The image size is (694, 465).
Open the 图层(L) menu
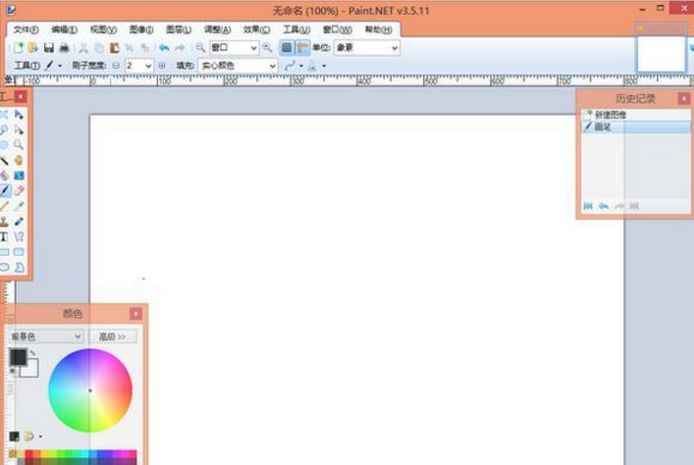pyautogui.click(x=179, y=30)
